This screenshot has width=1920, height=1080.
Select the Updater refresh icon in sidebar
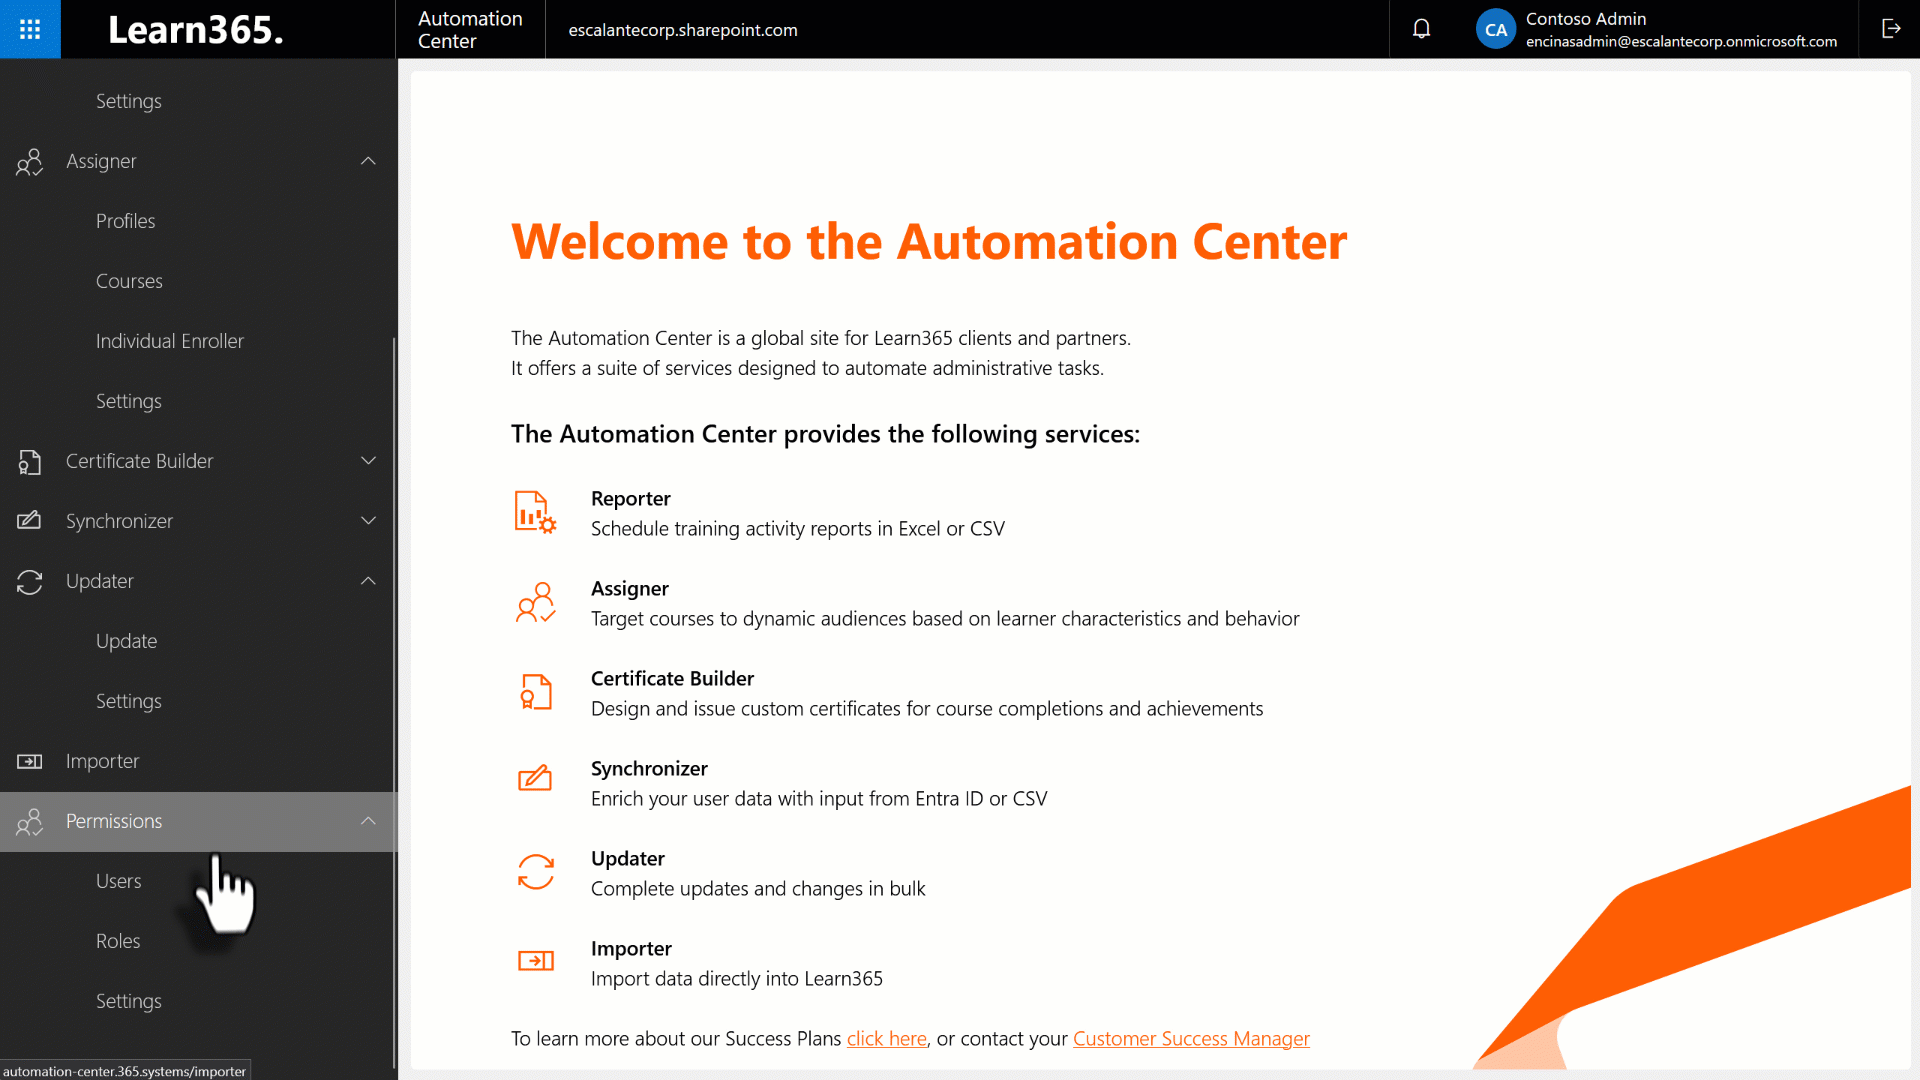30,581
